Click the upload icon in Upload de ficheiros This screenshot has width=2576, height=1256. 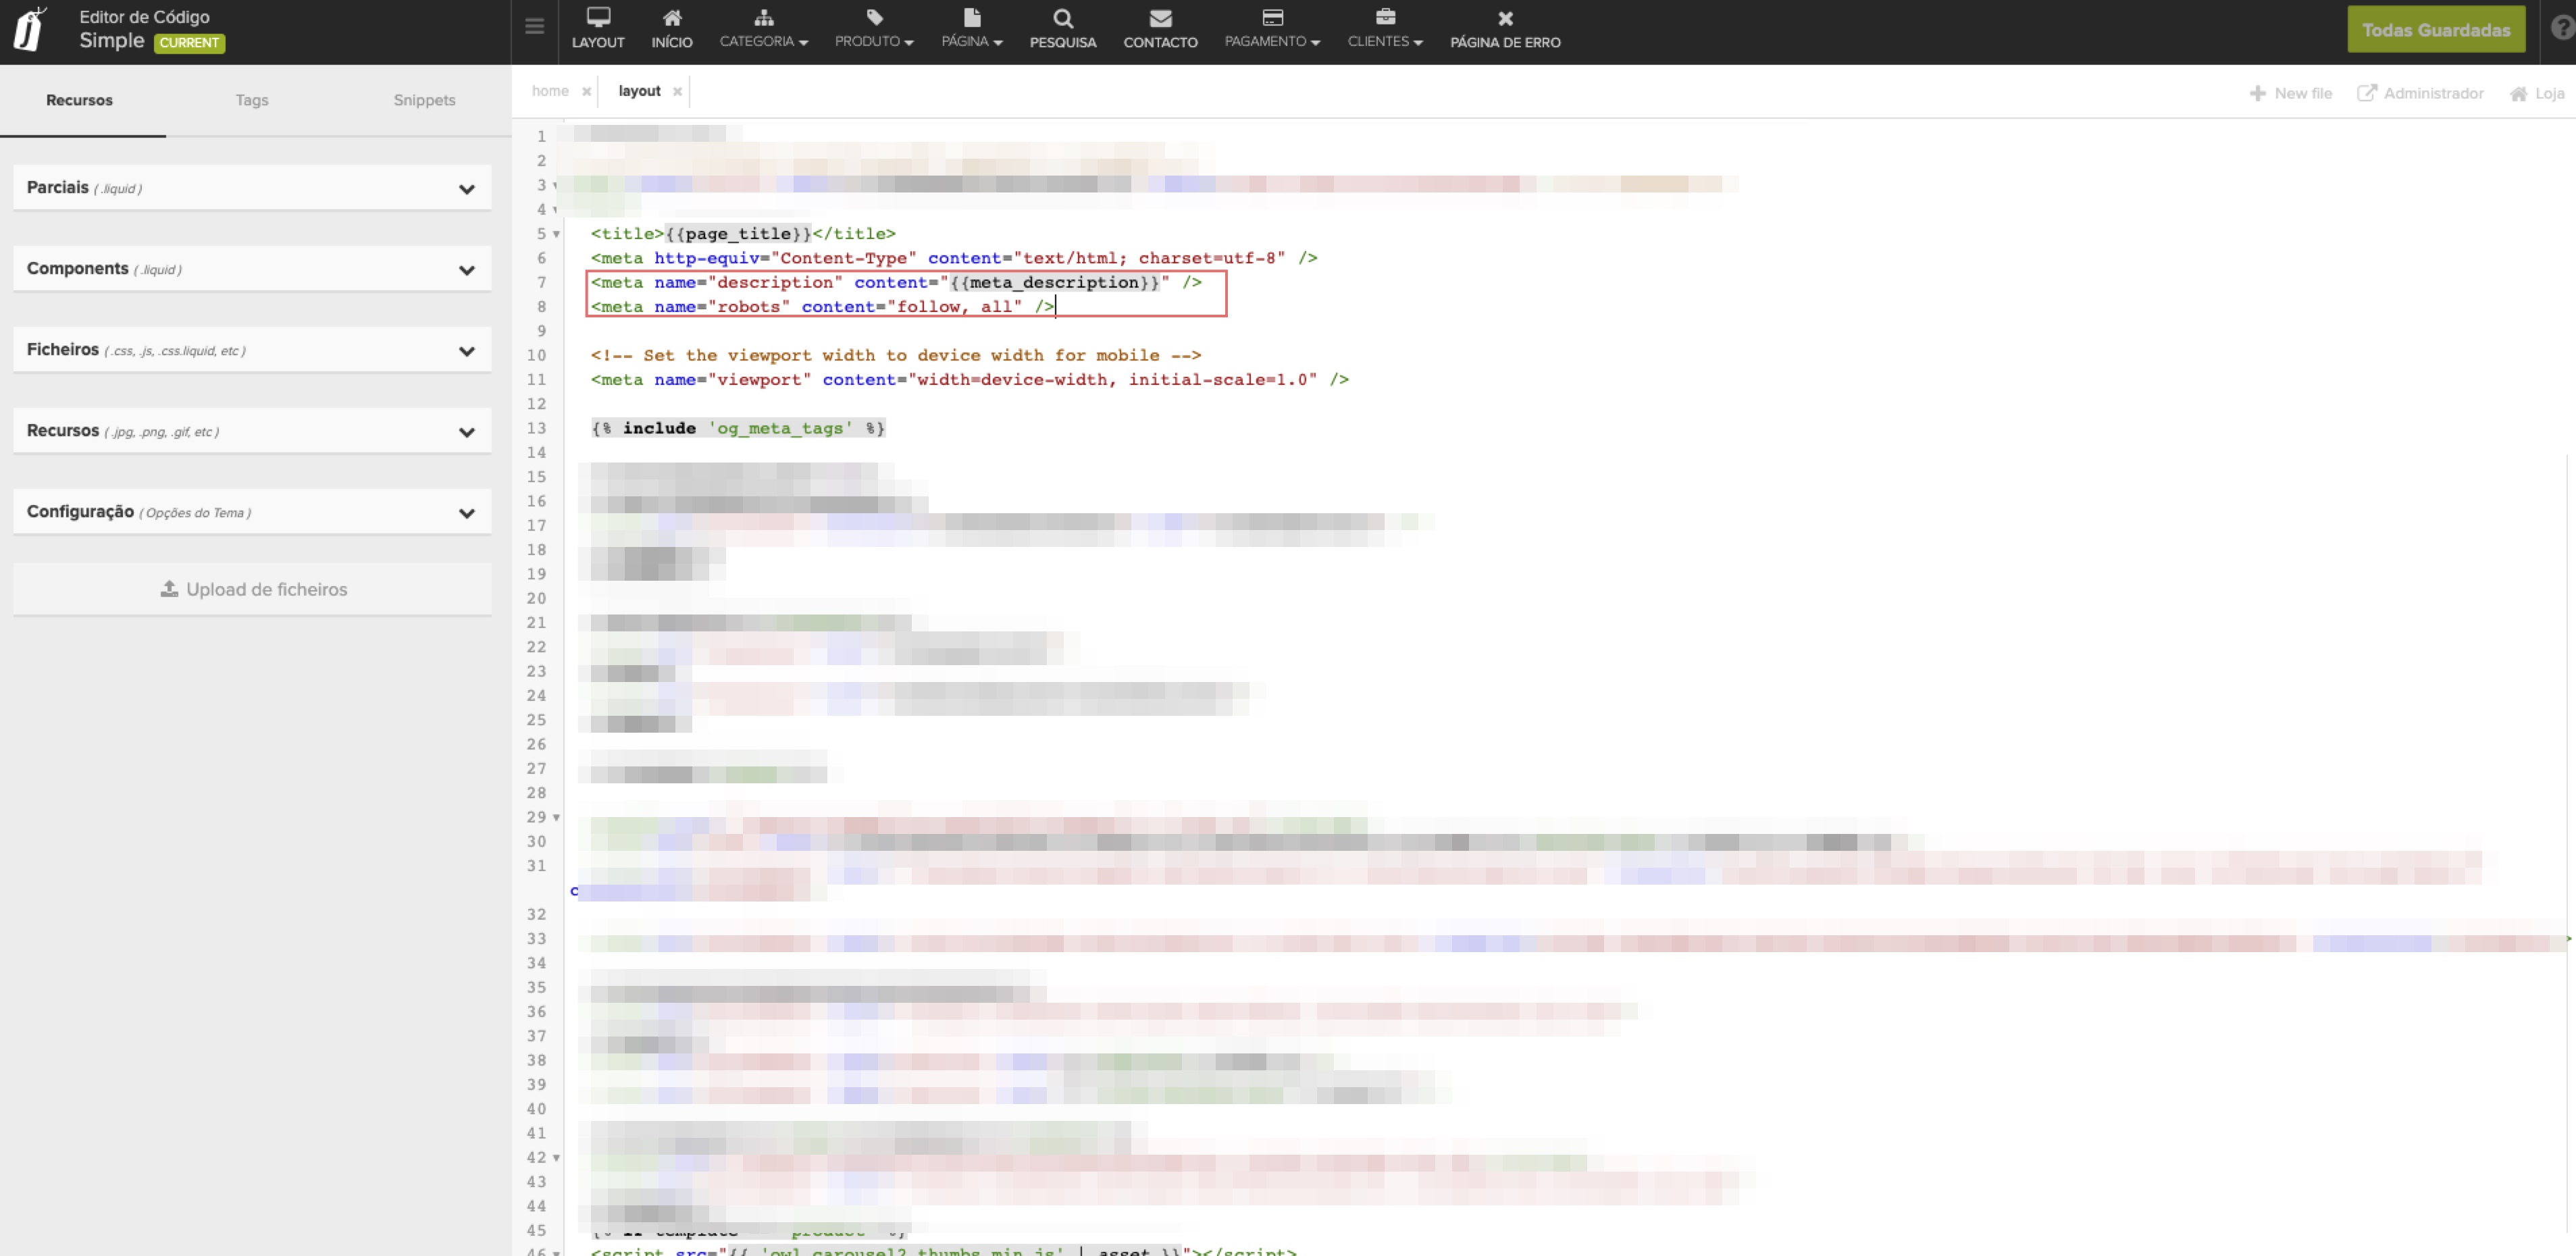[x=169, y=589]
